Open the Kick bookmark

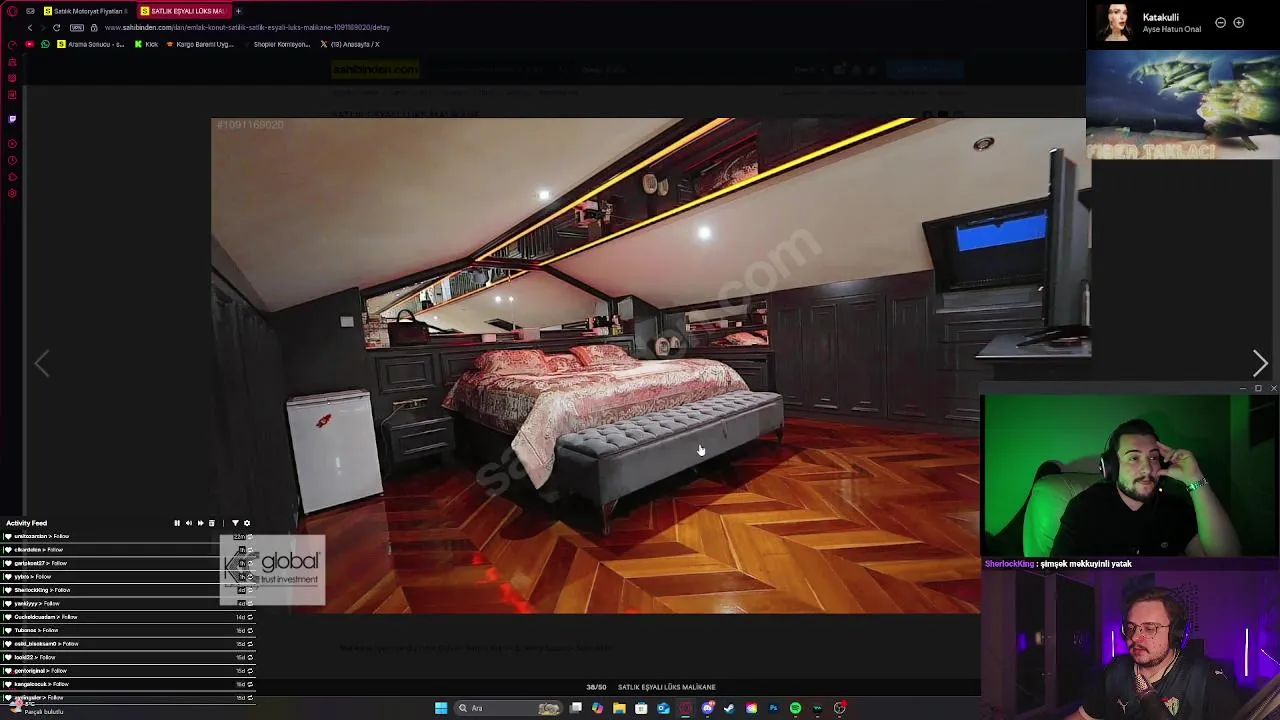click(x=146, y=44)
